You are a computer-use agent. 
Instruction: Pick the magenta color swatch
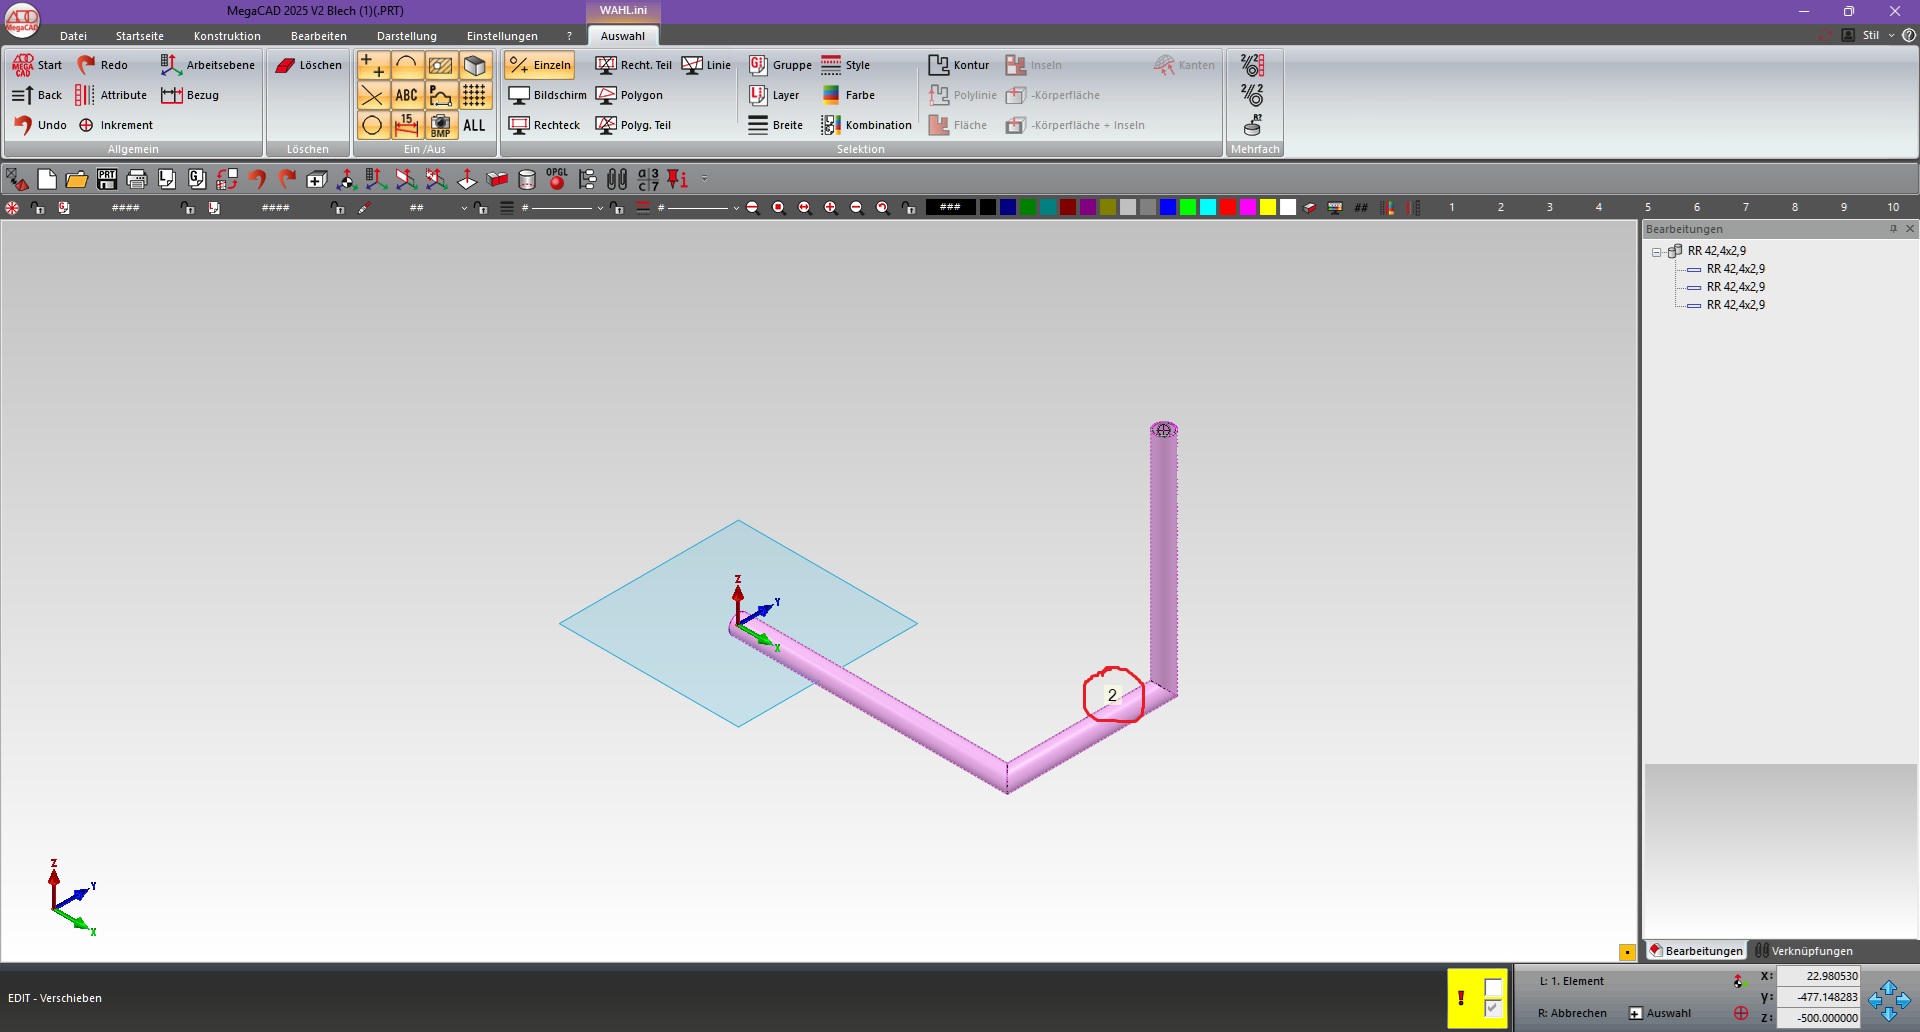coord(1248,207)
